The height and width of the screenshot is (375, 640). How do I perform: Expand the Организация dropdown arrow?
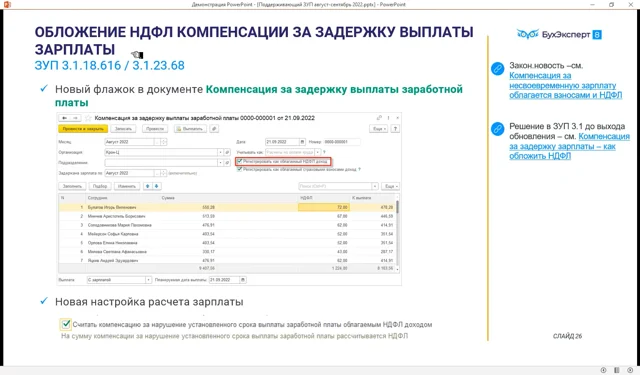(x=220, y=152)
